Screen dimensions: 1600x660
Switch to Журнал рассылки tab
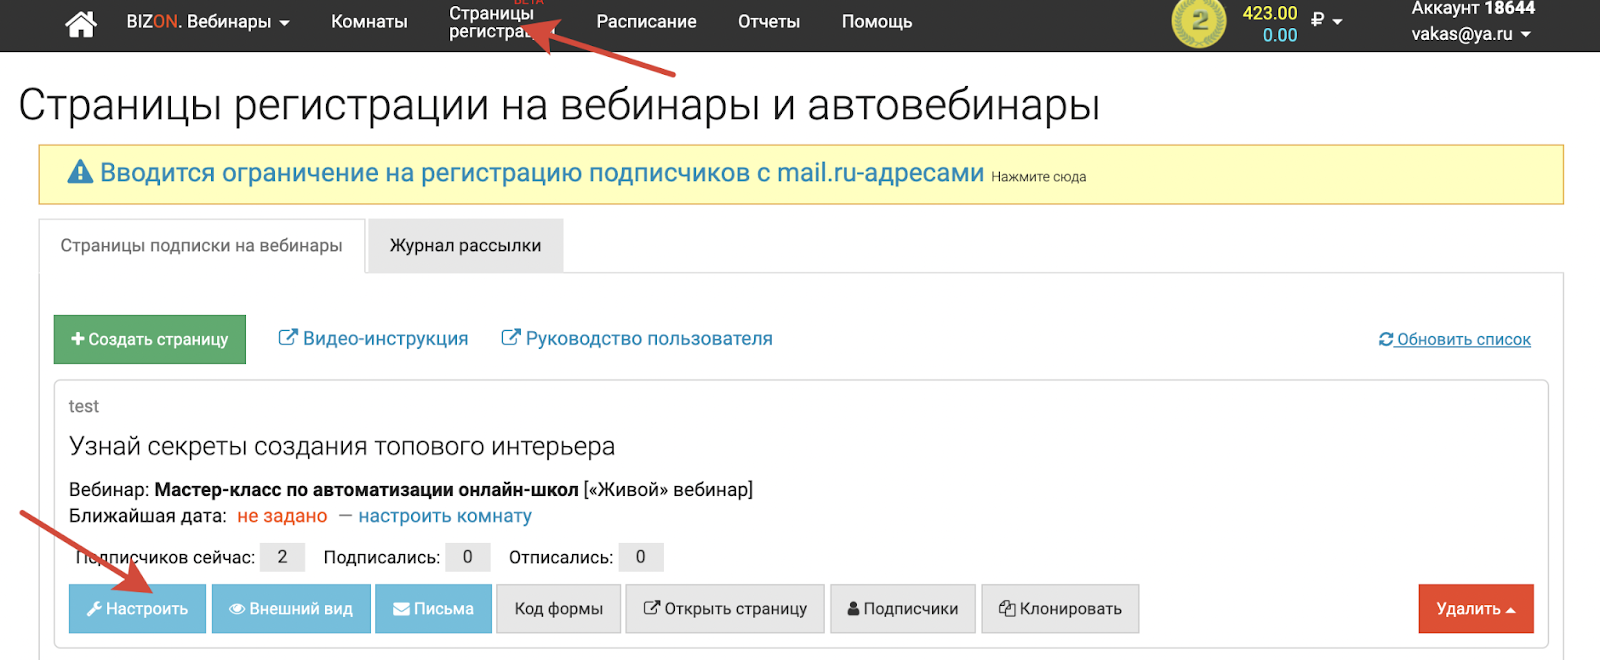[x=465, y=246]
